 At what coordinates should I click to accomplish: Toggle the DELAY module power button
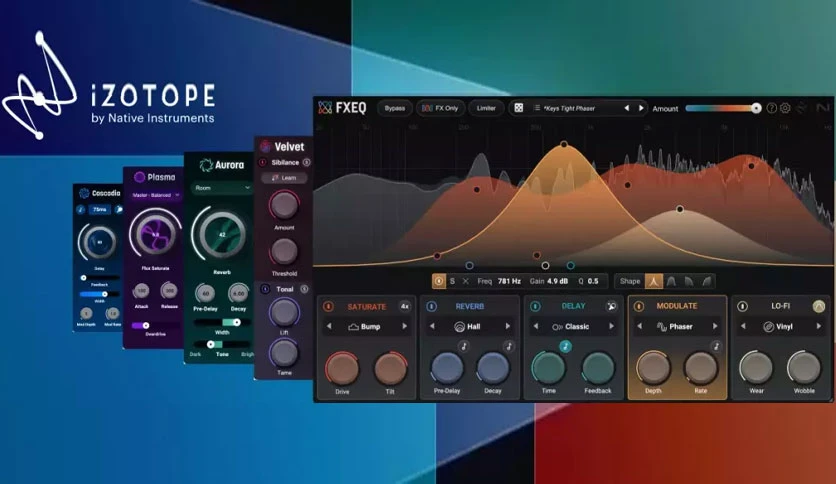tap(535, 306)
